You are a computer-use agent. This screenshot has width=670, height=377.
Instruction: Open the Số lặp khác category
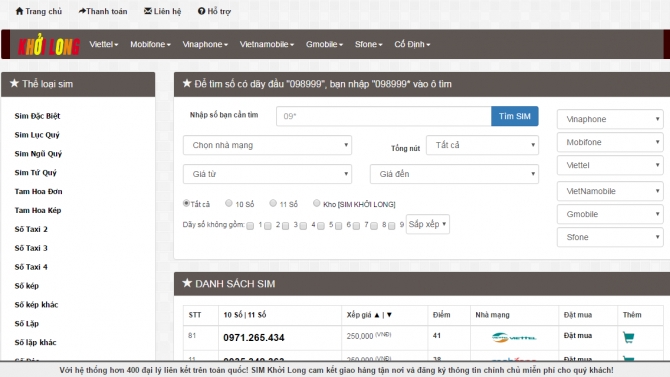(35, 342)
